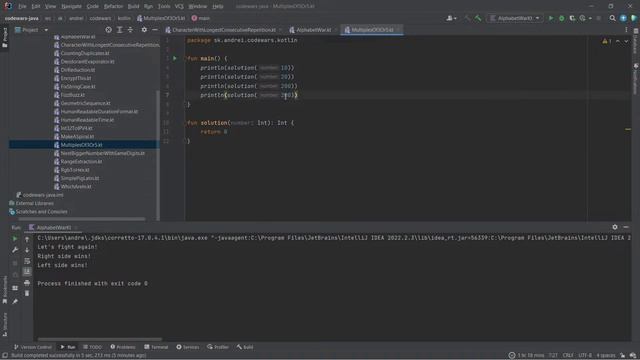The width and height of the screenshot is (640, 360).
Task: Start debugging with the green bug icon
Action: [562, 18]
